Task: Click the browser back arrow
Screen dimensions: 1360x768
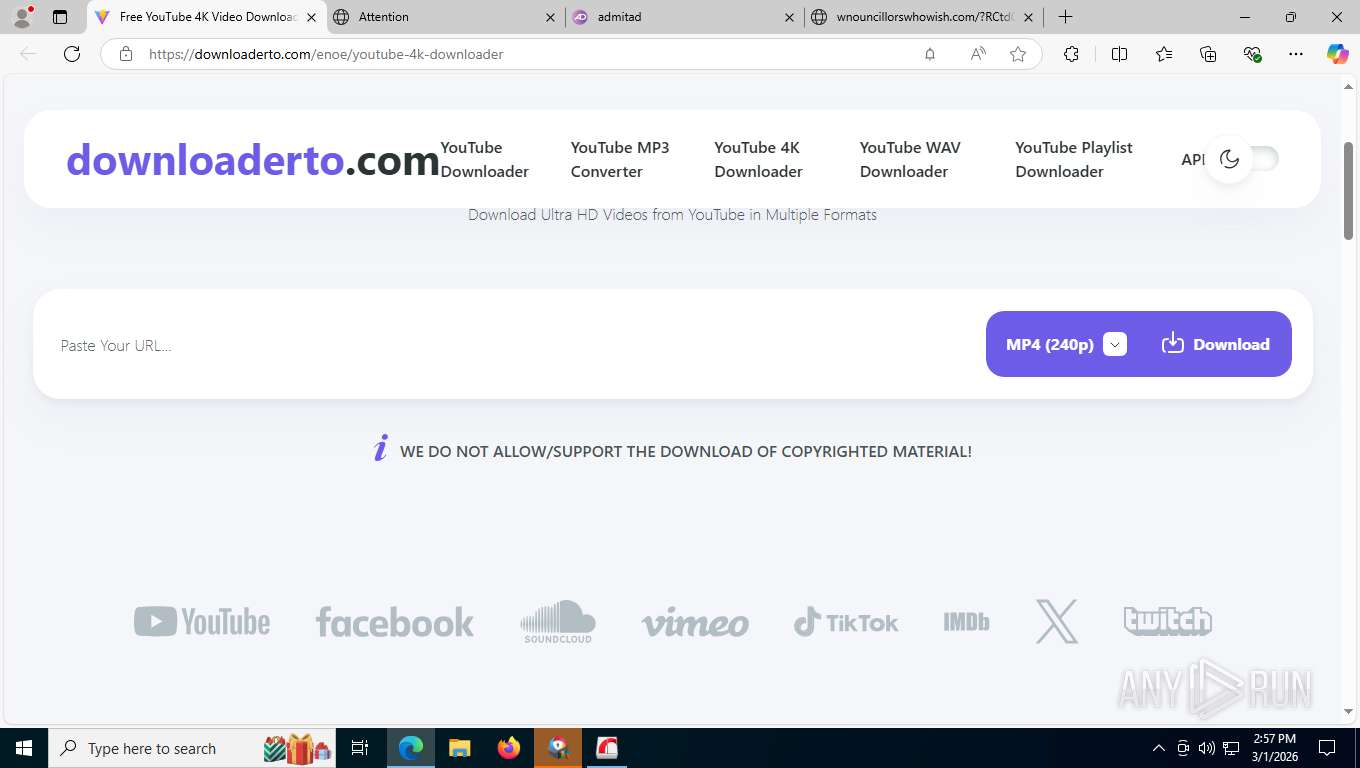Action: (x=28, y=54)
